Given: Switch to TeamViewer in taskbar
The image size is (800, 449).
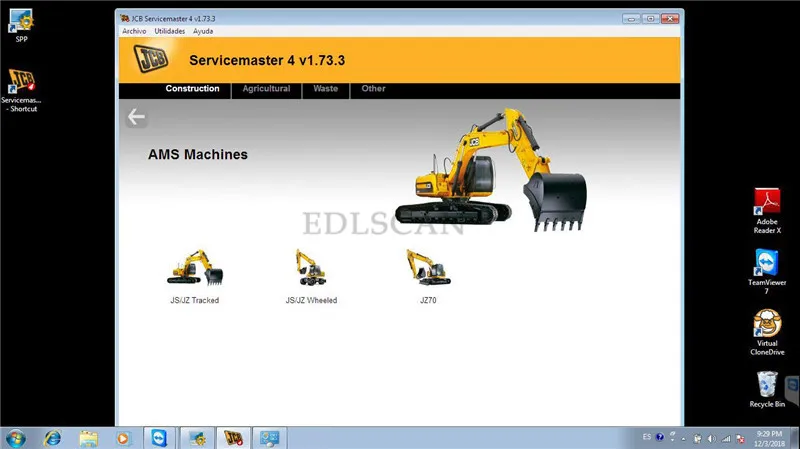Looking at the screenshot, I should coord(159,438).
